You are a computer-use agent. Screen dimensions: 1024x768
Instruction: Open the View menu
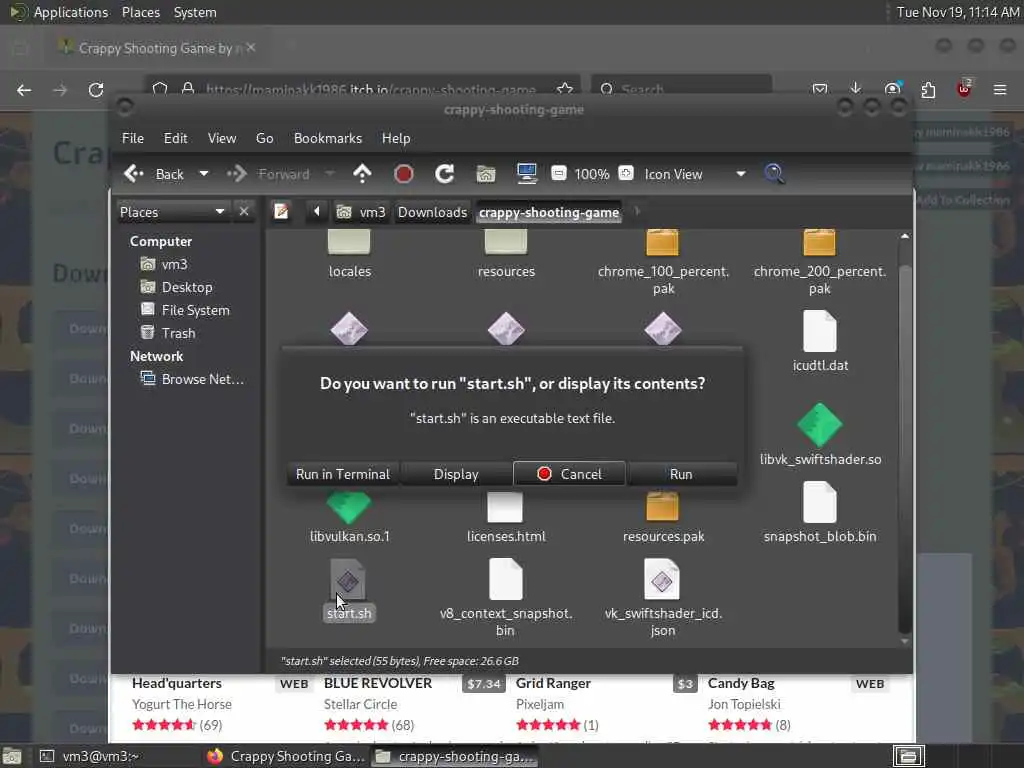coord(222,138)
